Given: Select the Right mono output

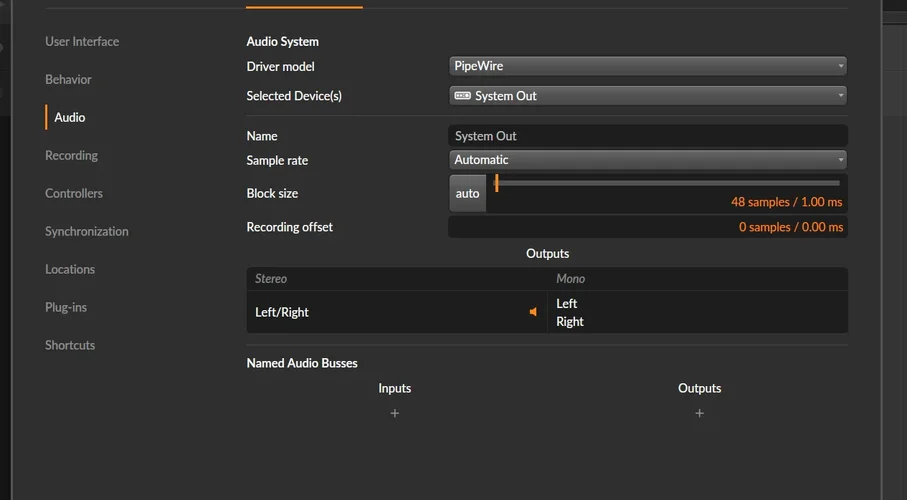Looking at the screenshot, I should (570, 322).
